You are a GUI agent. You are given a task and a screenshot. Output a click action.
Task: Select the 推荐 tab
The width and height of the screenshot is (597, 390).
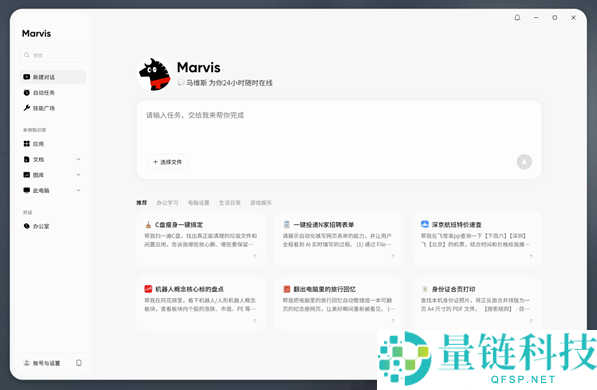[142, 203]
